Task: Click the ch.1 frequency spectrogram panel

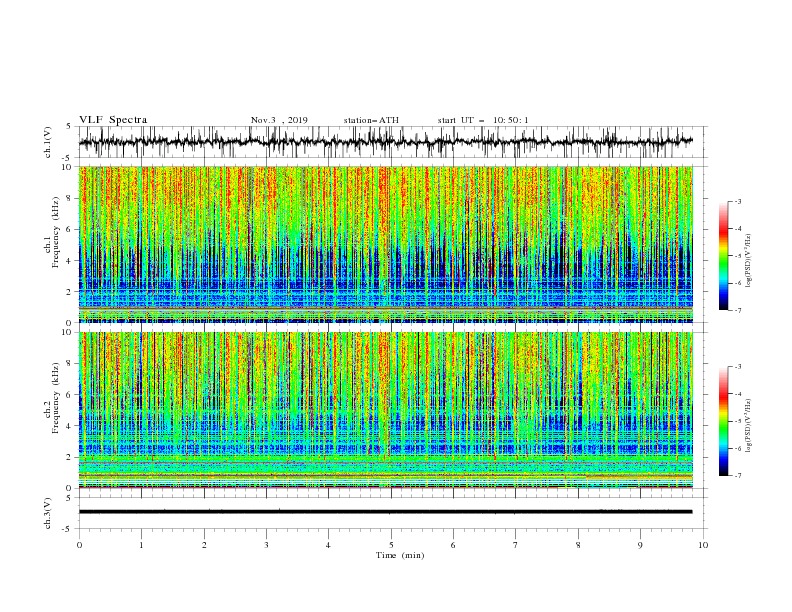Action: (x=385, y=244)
